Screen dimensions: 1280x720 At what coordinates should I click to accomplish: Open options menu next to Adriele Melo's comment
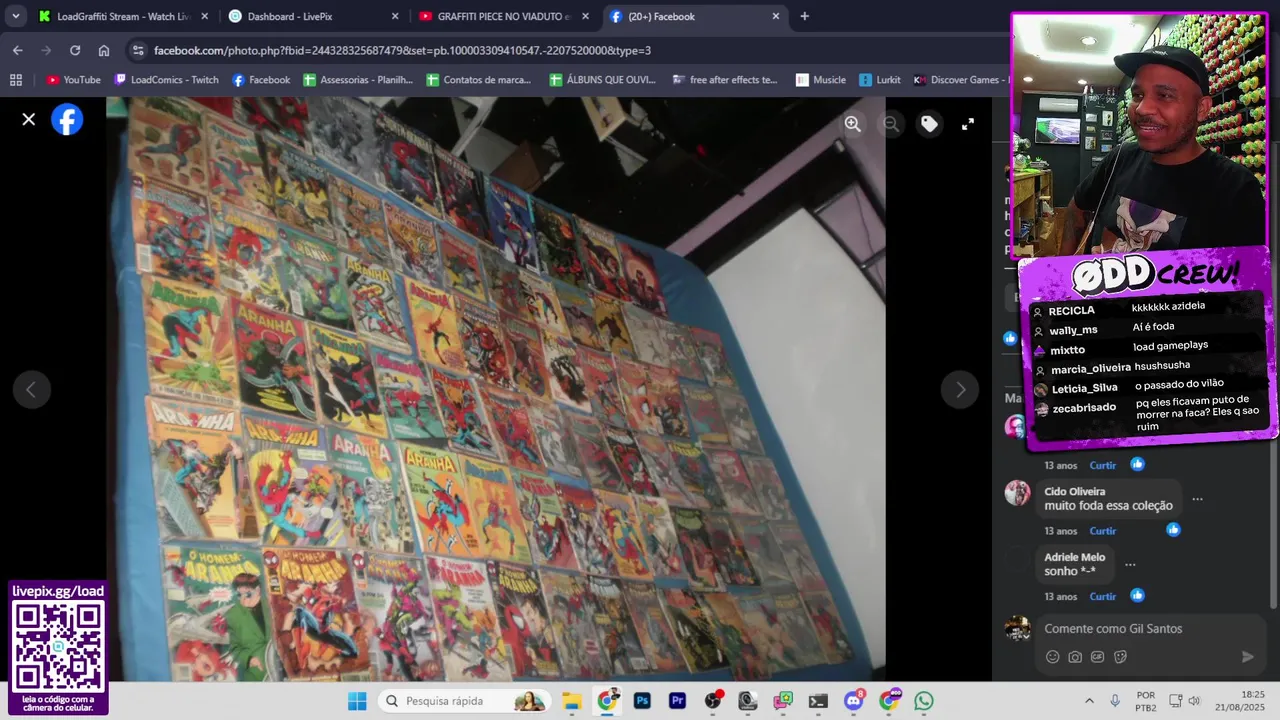tap(1130, 565)
